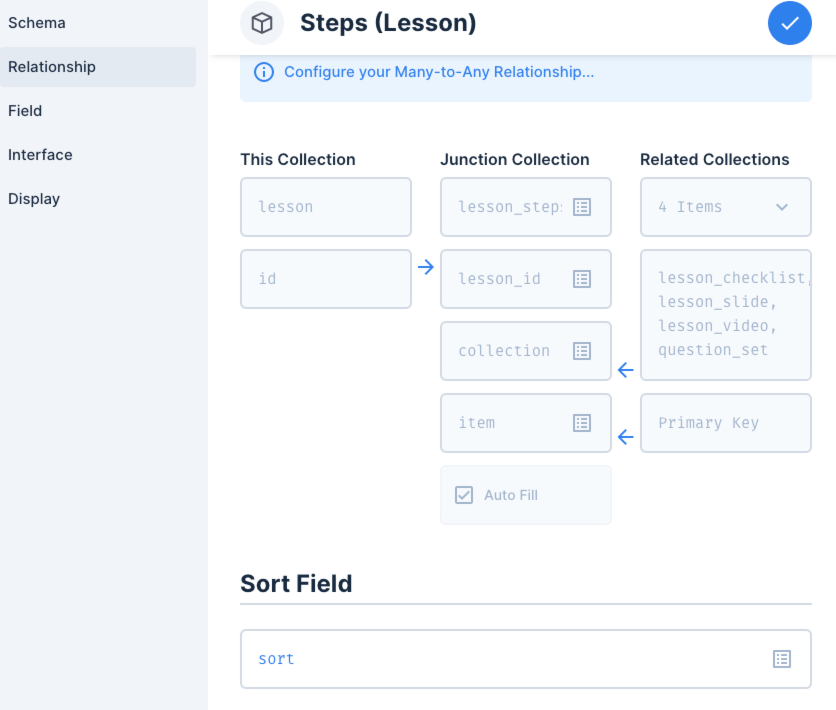The width and height of the screenshot is (836, 710).
Task: Click the Primary Key field
Action: [726, 423]
